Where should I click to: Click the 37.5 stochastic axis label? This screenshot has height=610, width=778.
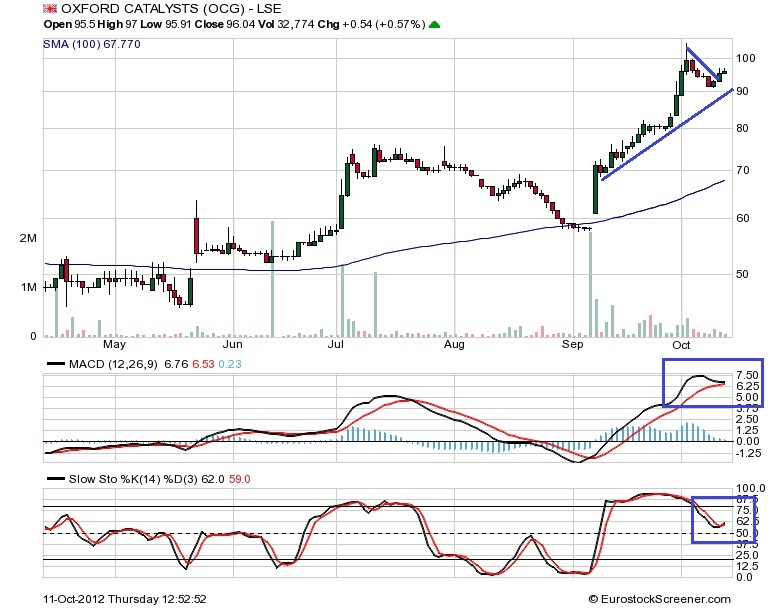coord(748,544)
